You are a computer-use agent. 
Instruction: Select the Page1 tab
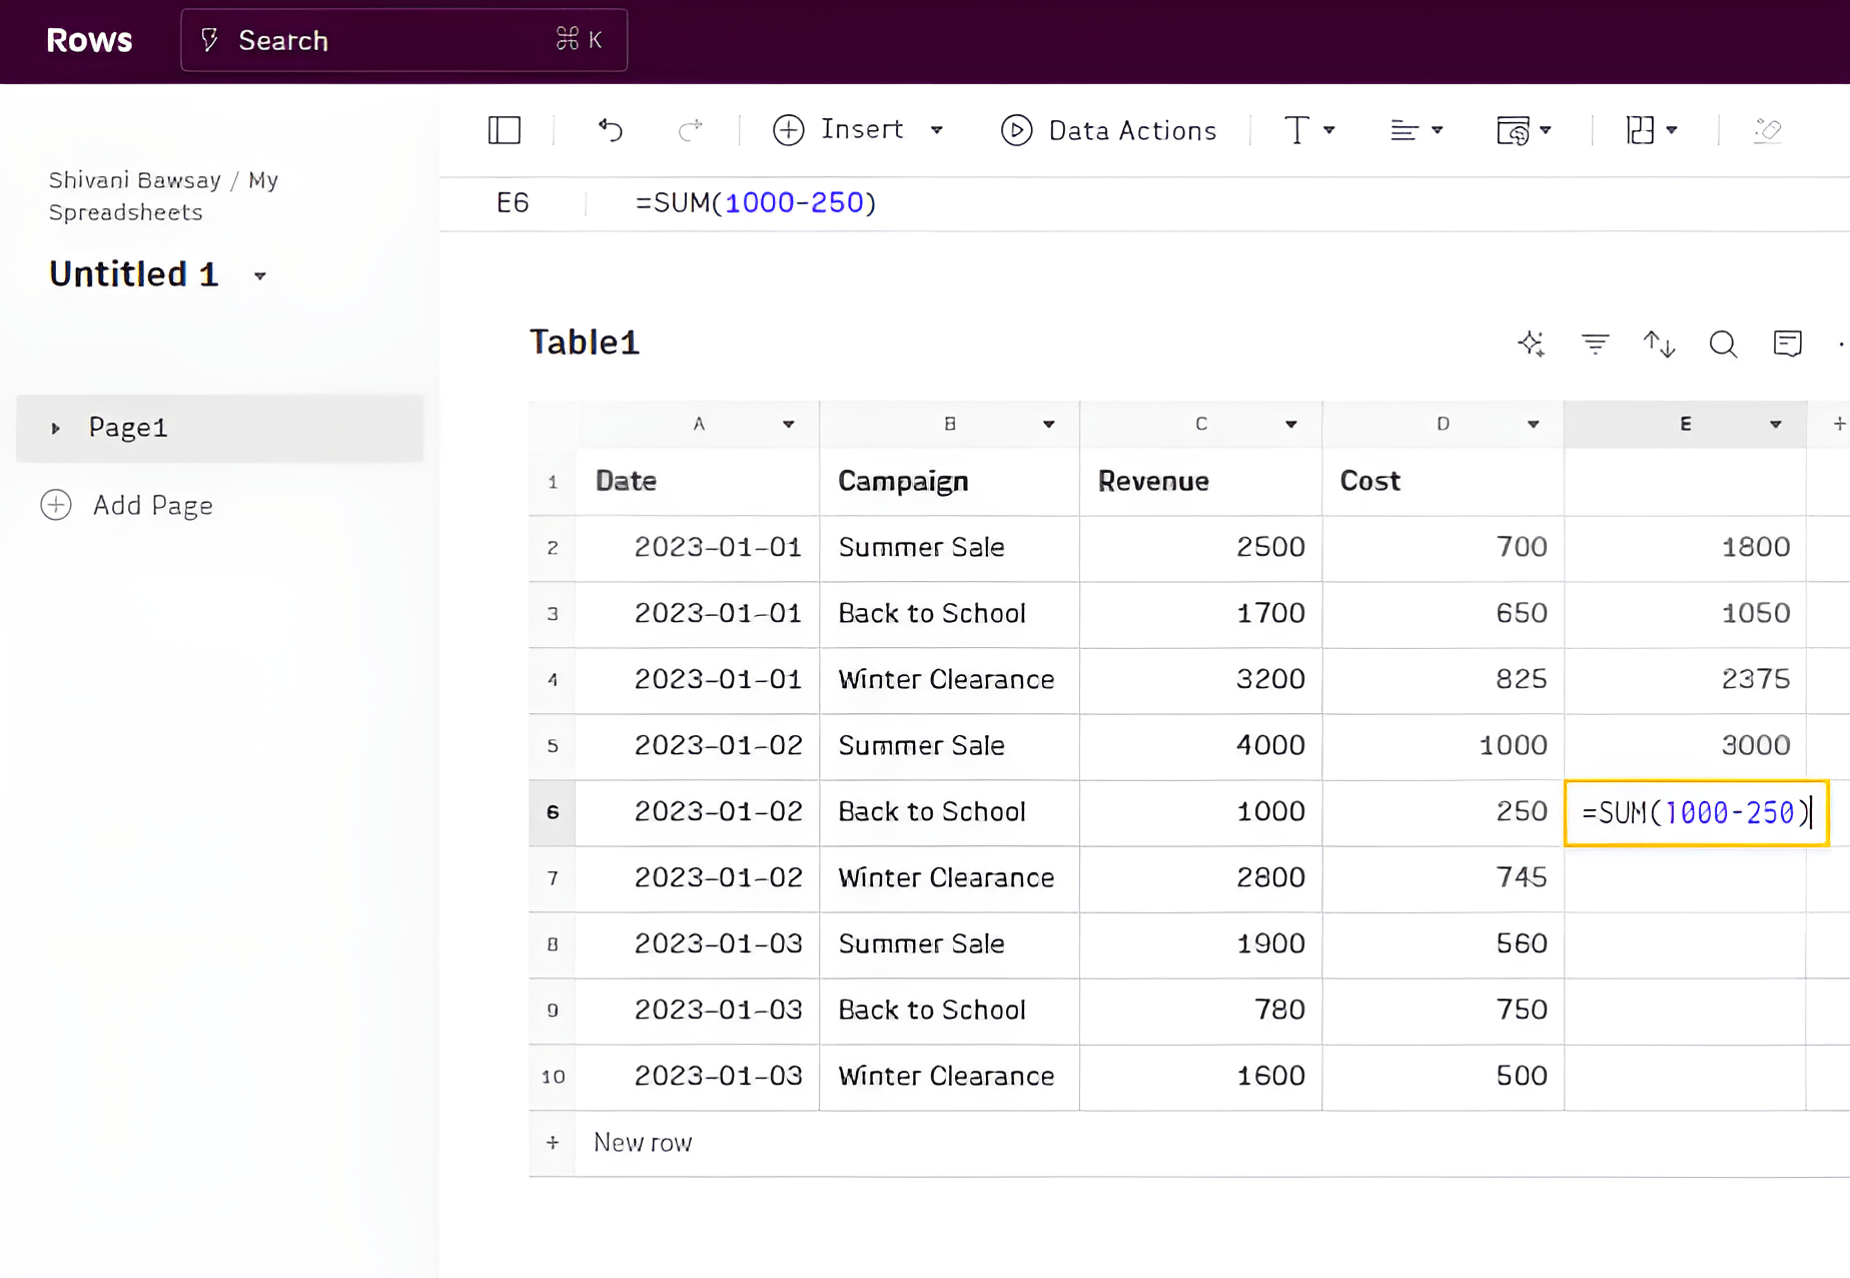pyautogui.click(x=128, y=428)
